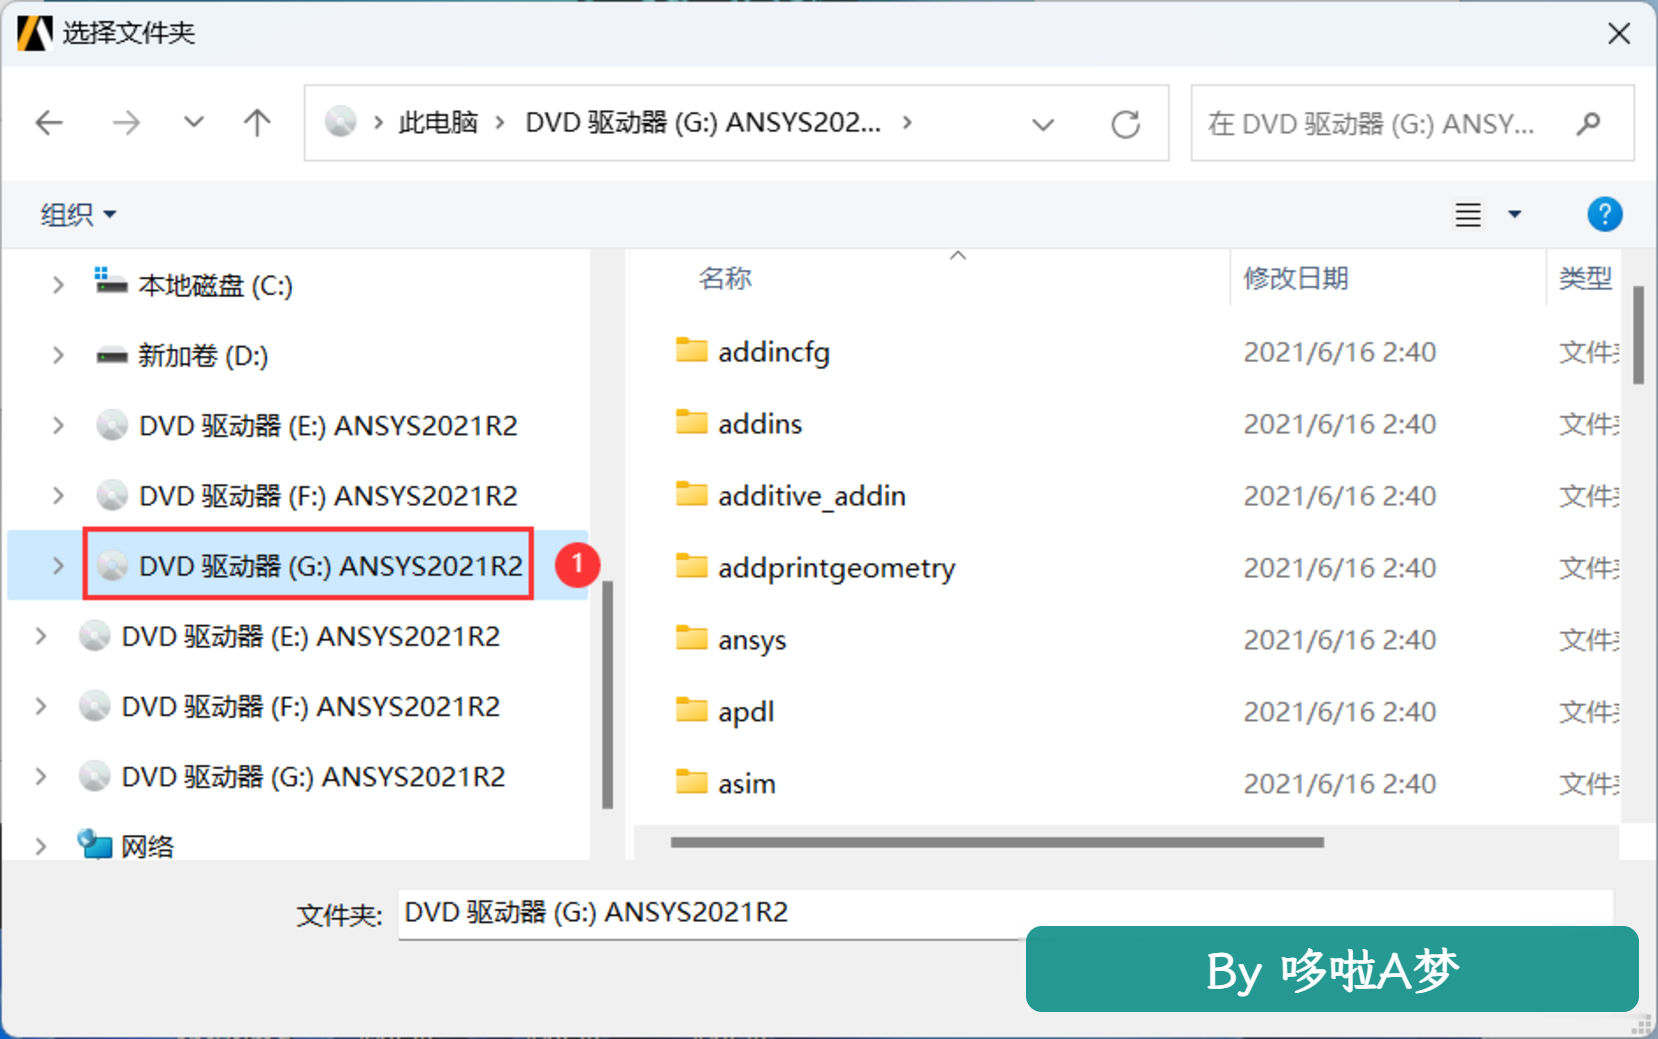The width and height of the screenshot is (1658, 1039).
Task: Click the modified date of addins
Action: 1339,424
